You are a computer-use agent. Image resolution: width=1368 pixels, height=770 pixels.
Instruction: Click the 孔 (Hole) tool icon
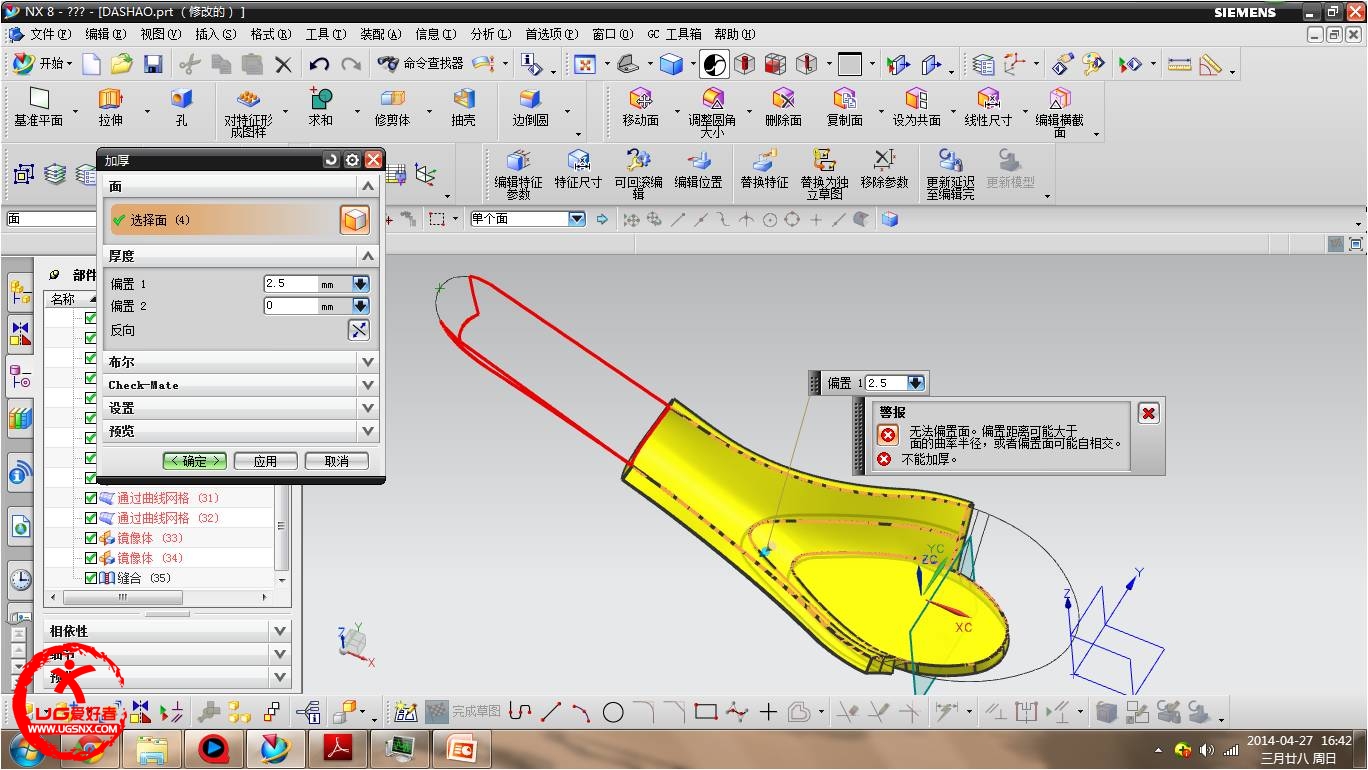tap(181, 99)
